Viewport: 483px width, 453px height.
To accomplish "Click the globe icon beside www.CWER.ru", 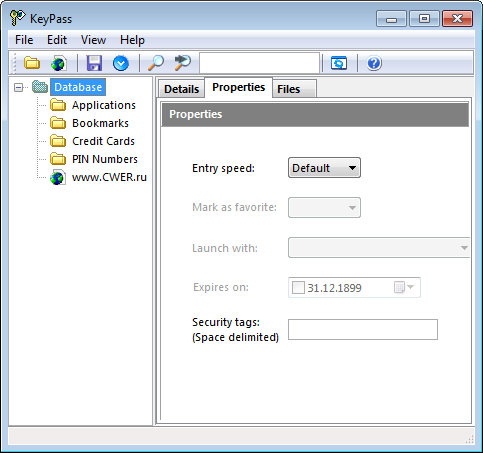I will click(58, 177).
